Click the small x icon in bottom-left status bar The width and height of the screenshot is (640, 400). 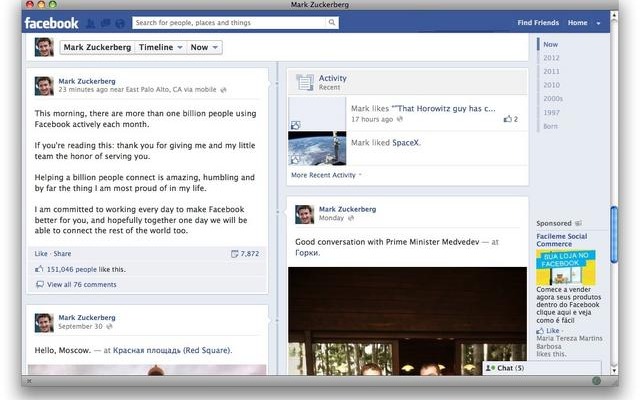(x=29, y=381)
